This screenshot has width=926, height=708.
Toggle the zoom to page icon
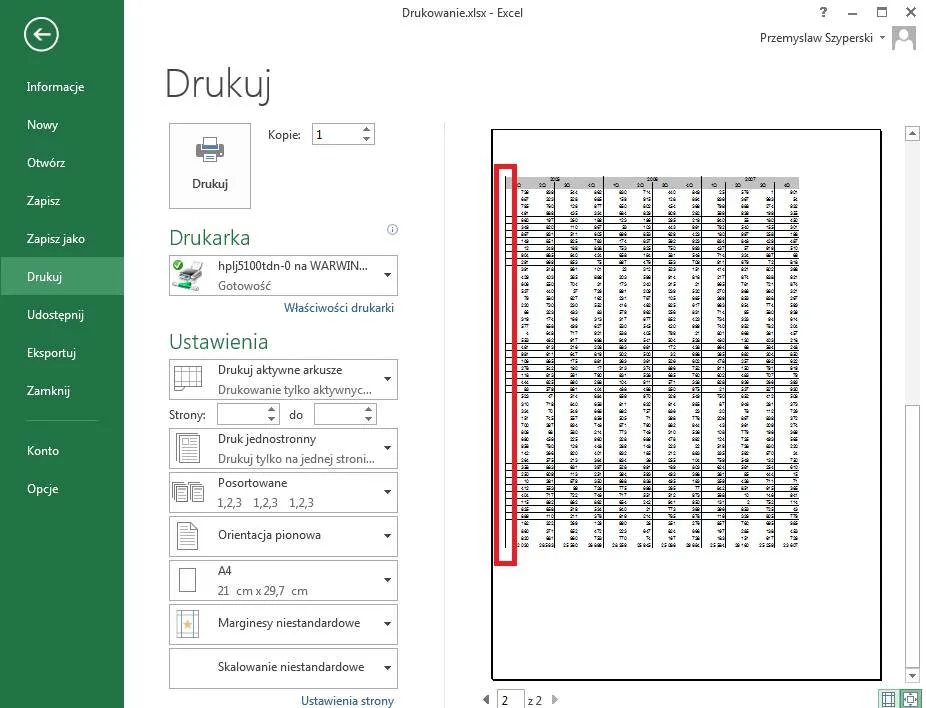coord(909,699)
